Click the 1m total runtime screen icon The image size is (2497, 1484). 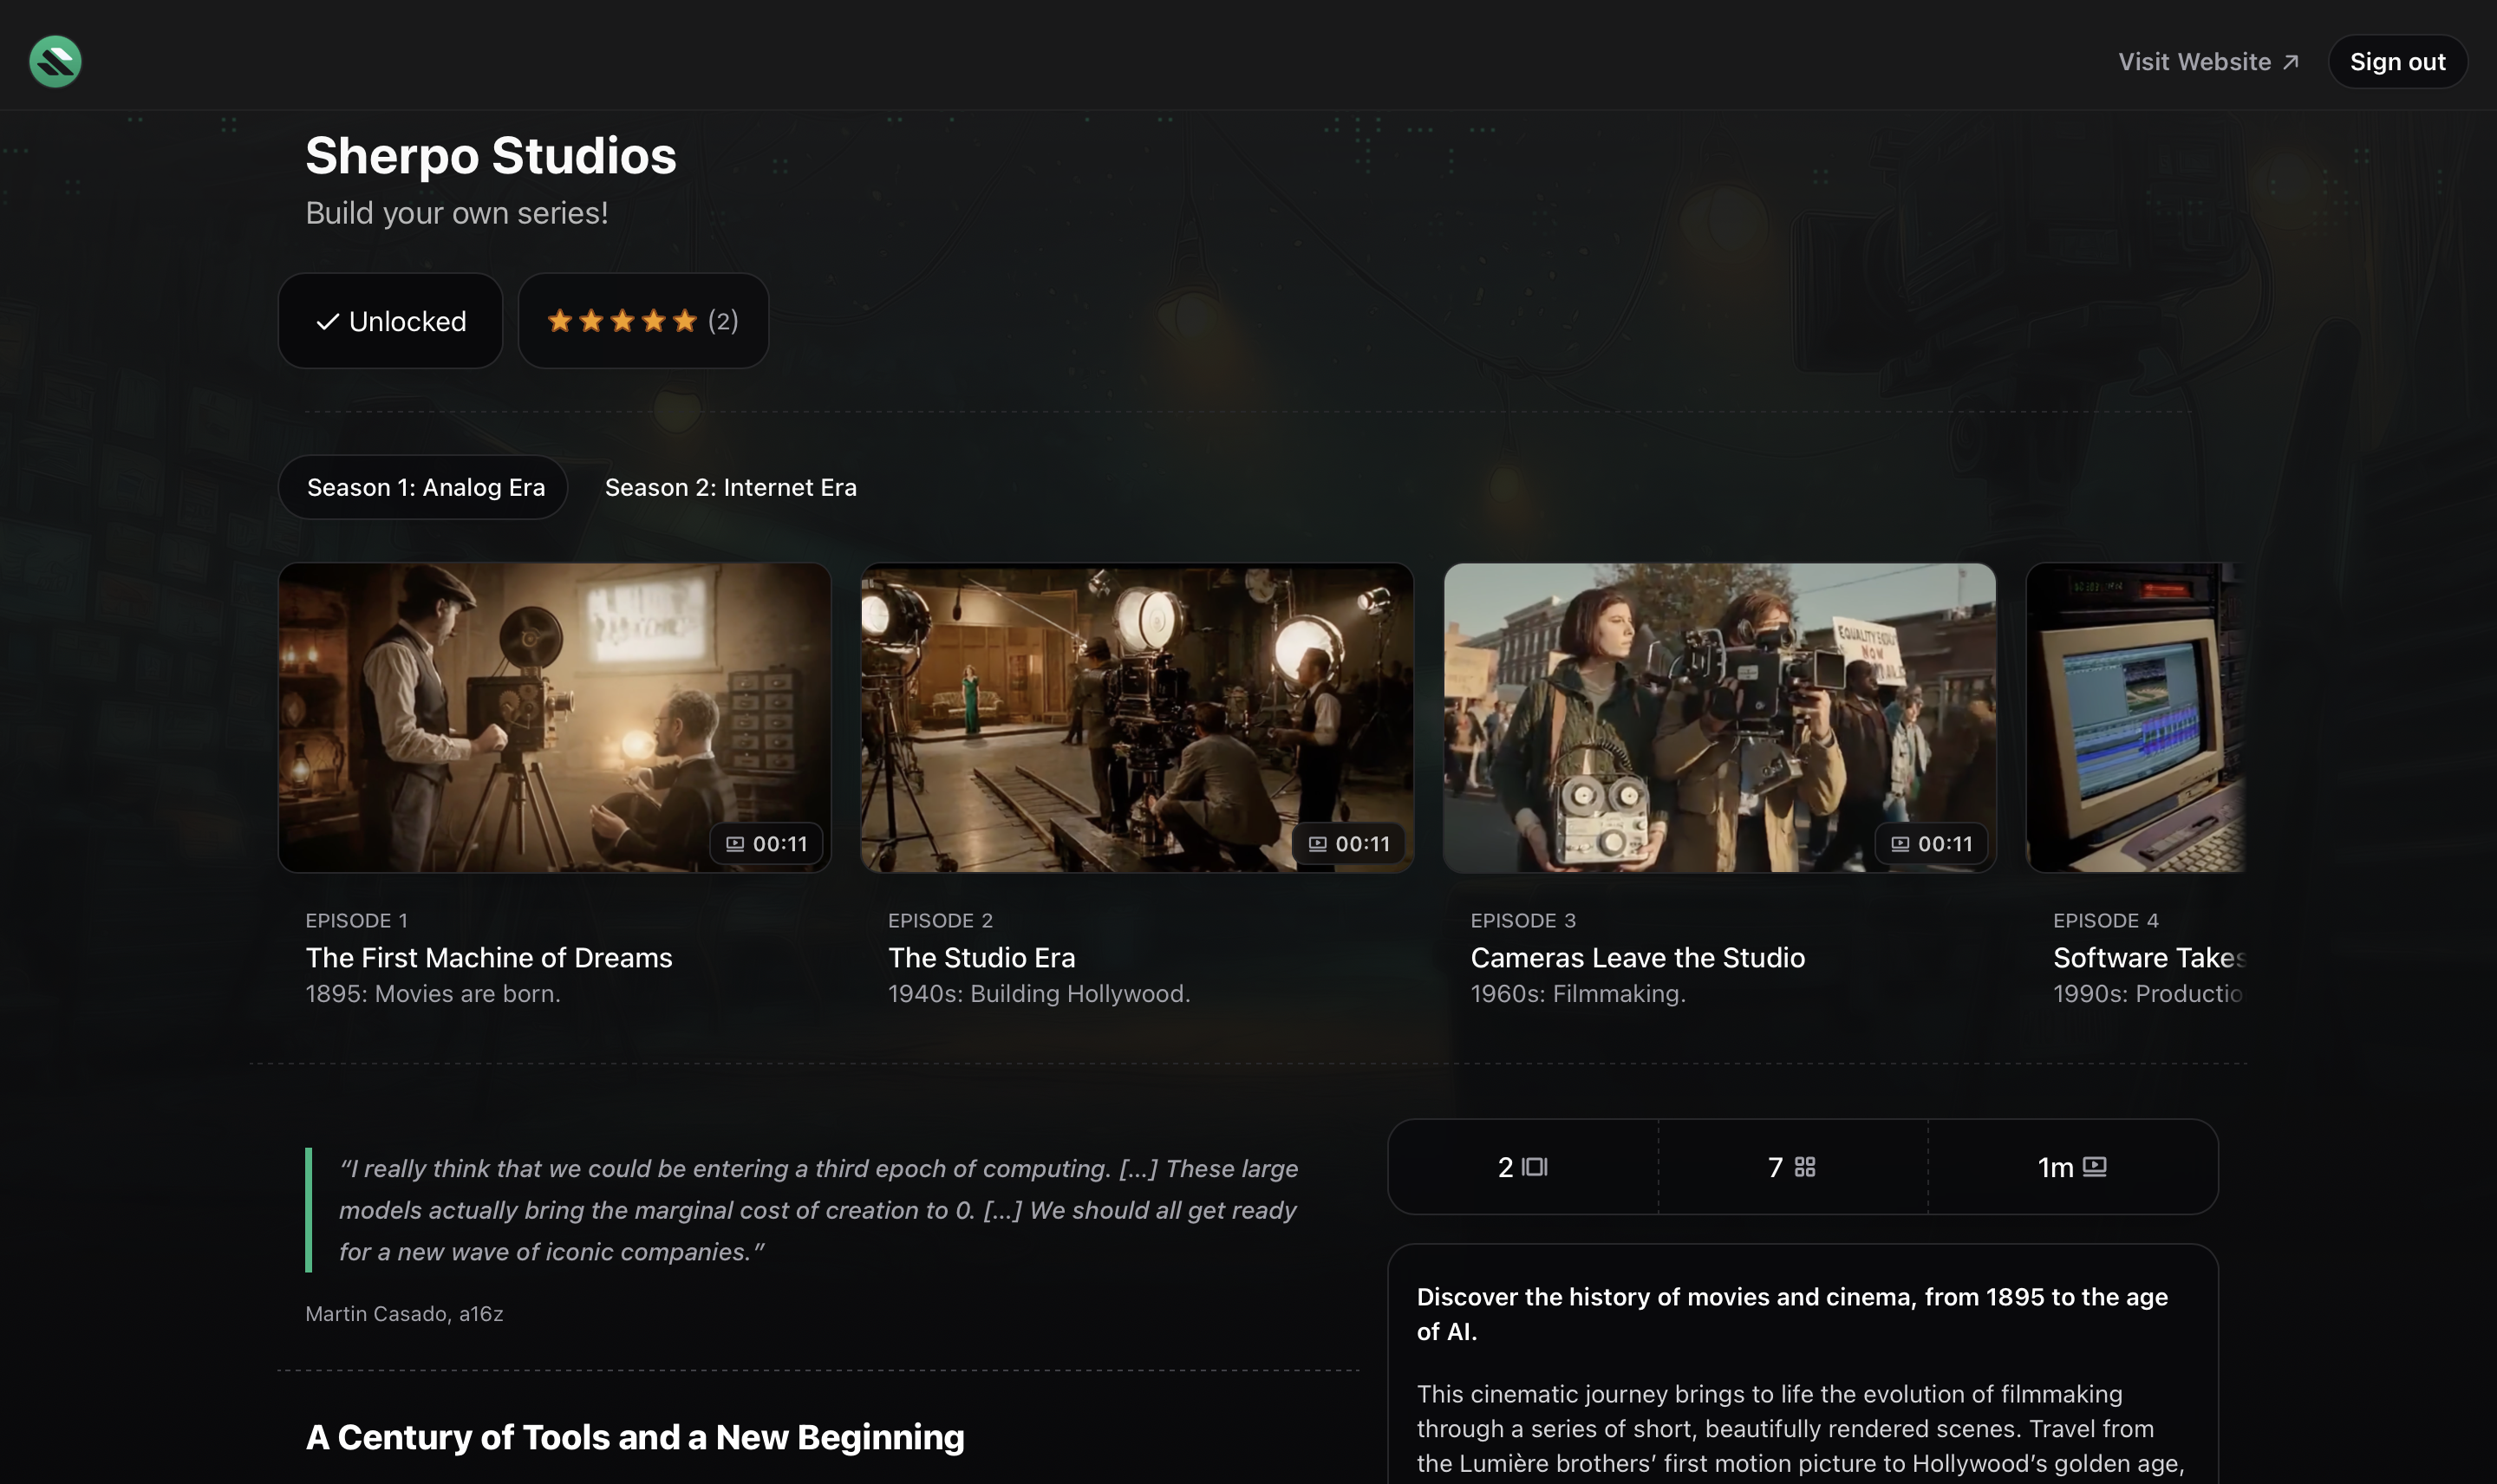point(2096,1165)
